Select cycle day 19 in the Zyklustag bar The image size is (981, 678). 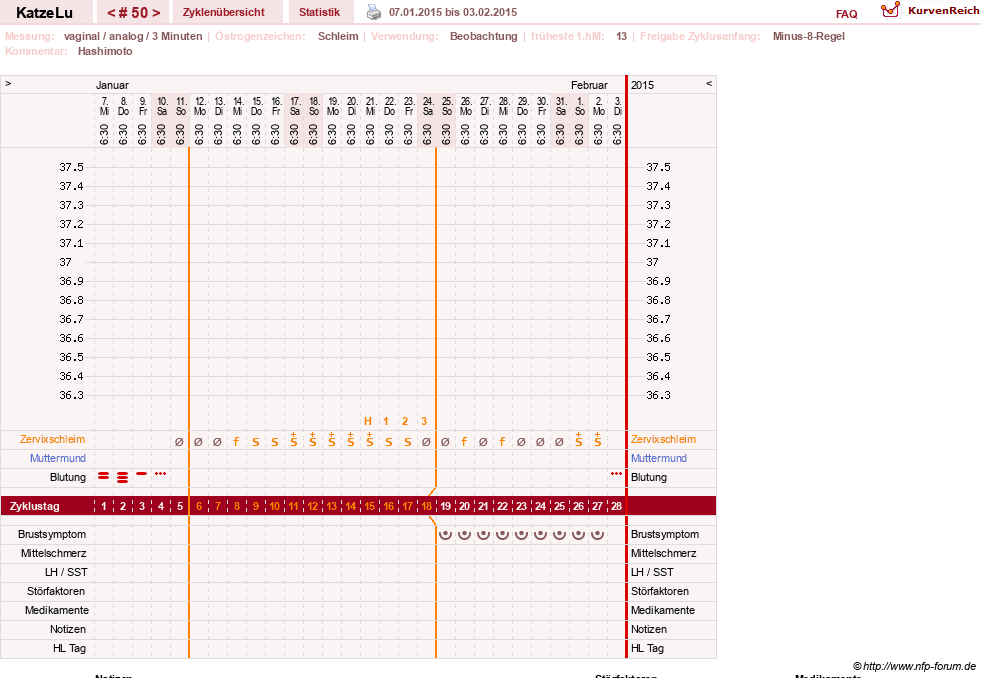(445, 506)
